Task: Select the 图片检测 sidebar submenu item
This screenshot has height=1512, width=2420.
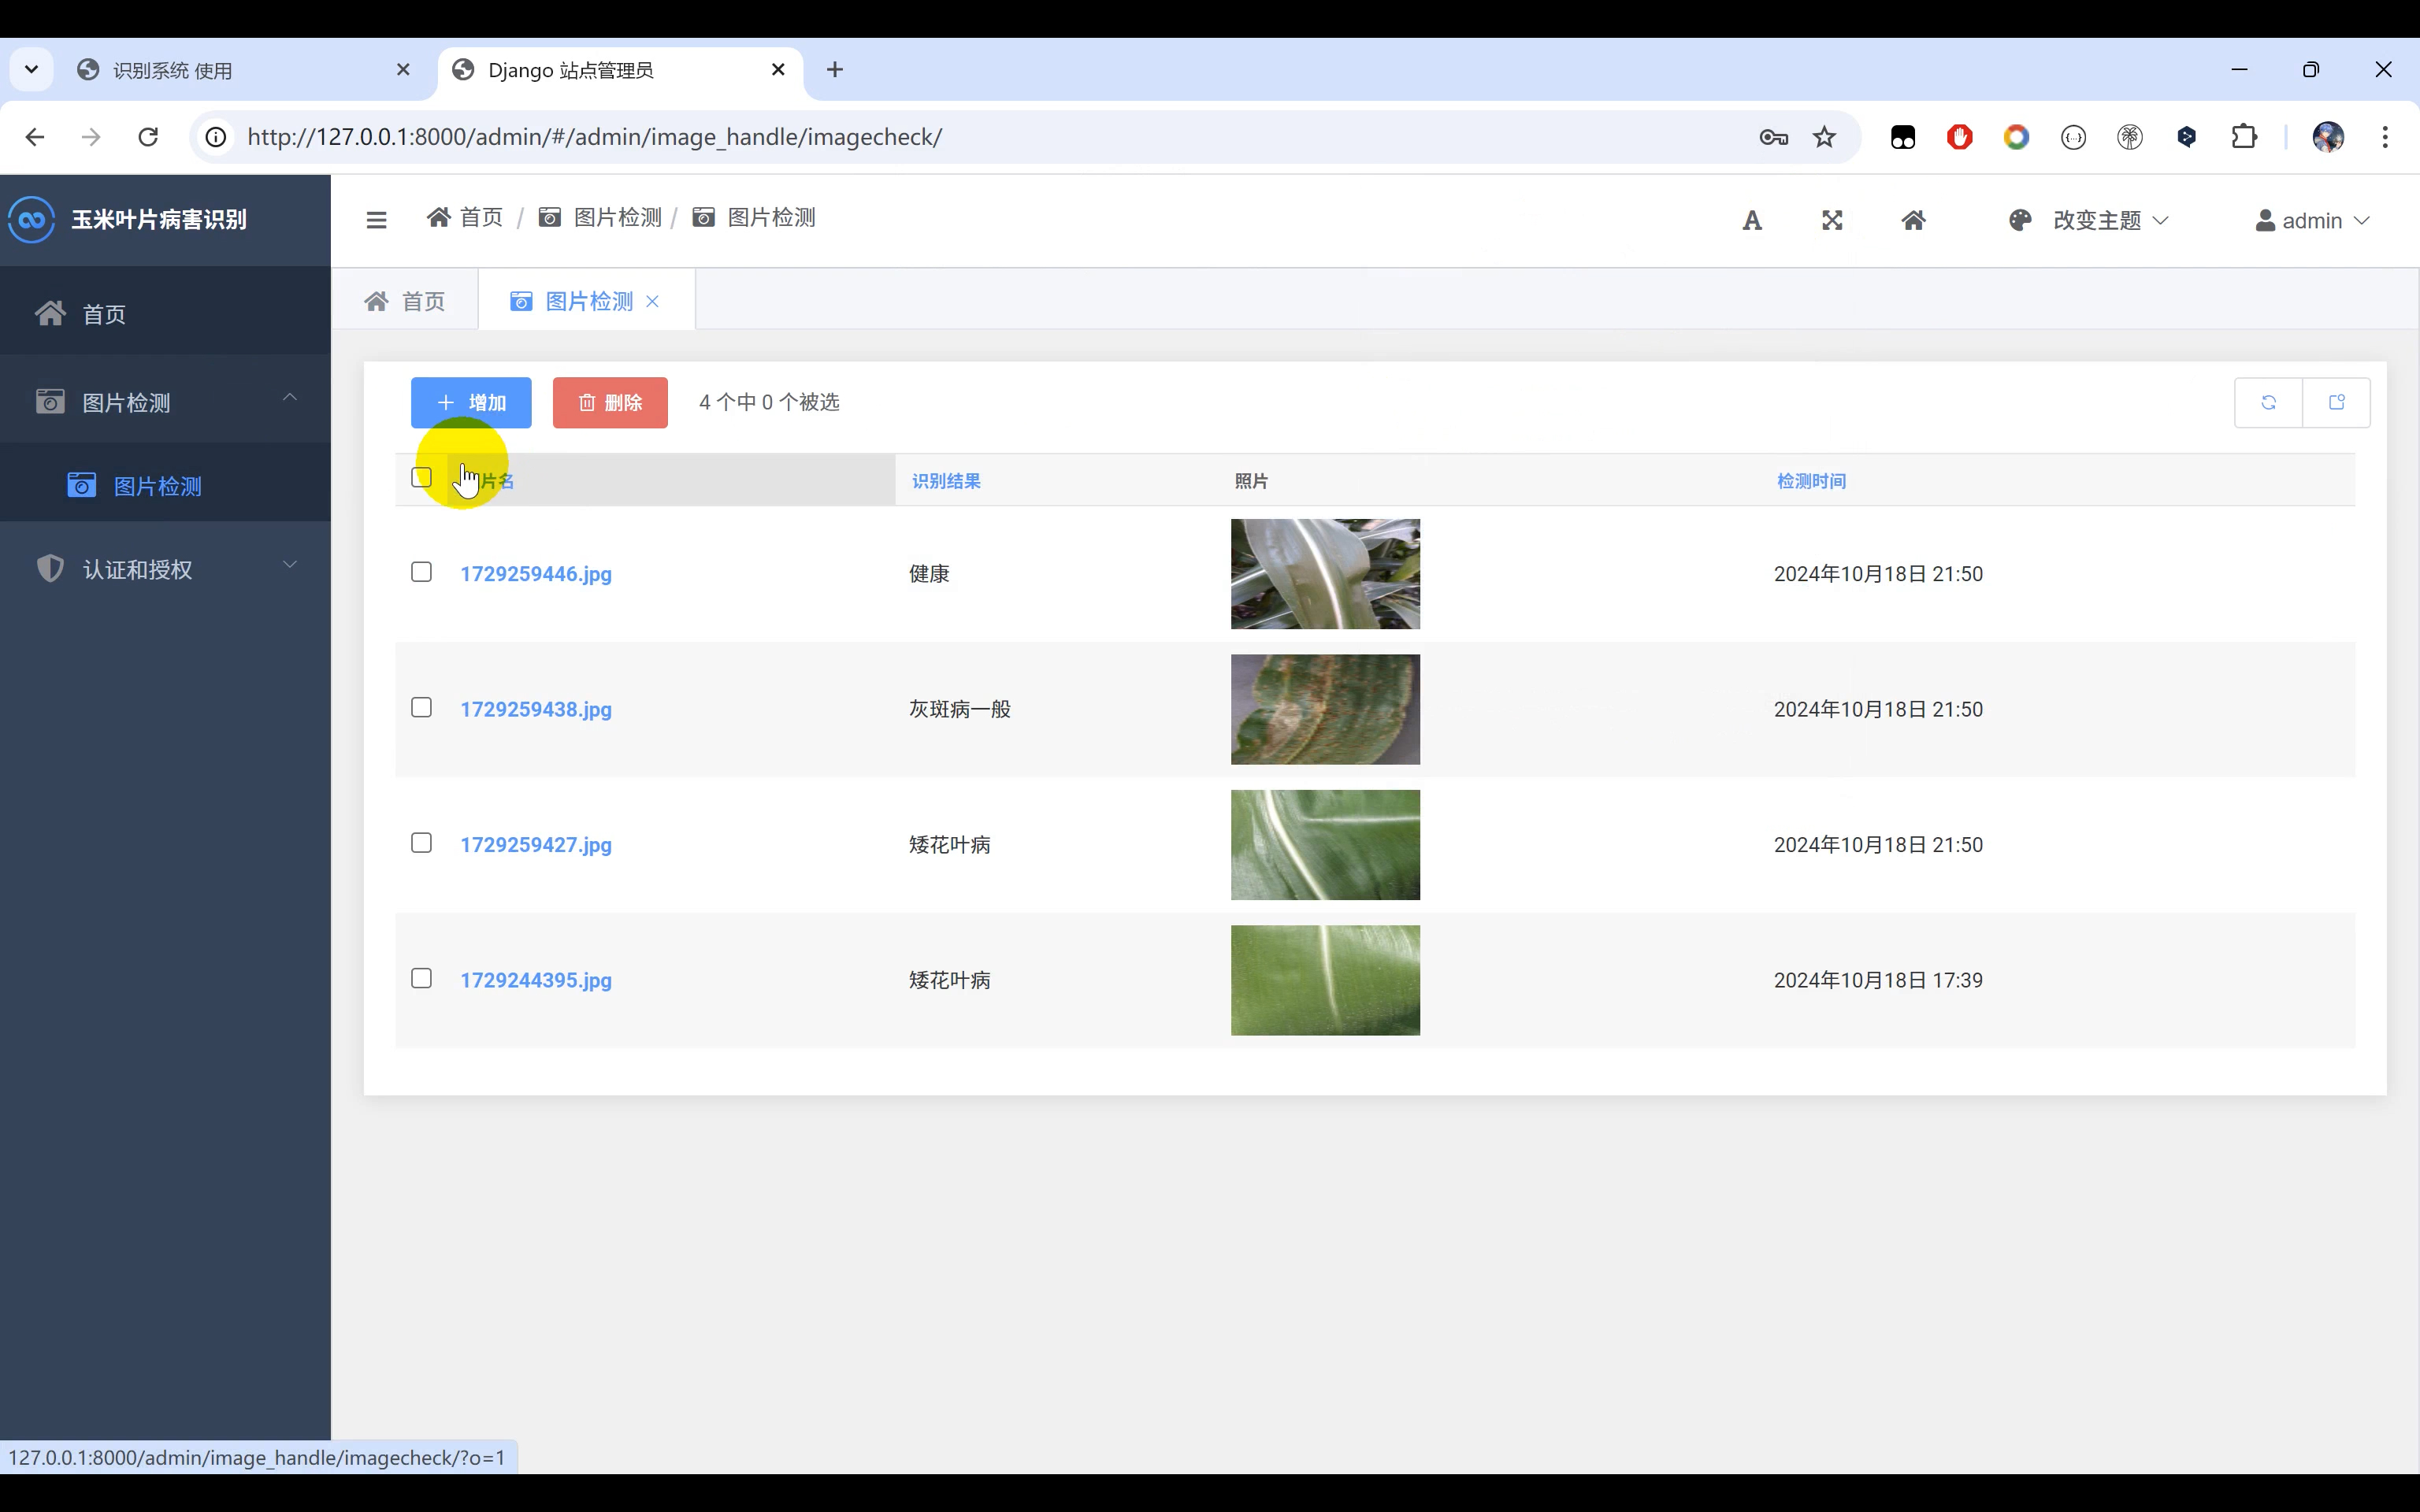Action: 165,486
